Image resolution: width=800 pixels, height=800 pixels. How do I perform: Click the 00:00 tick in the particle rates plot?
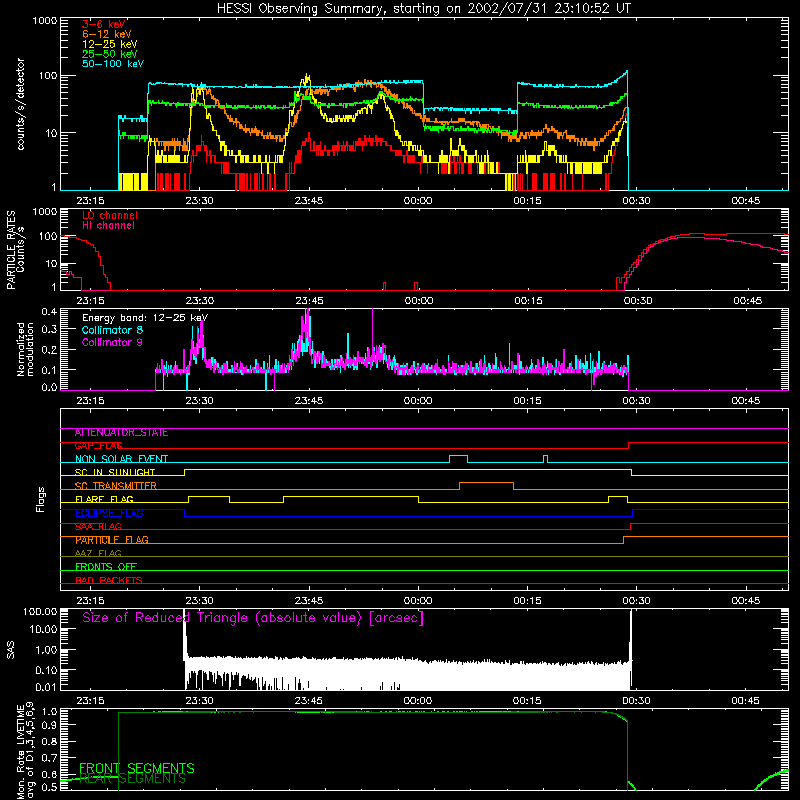tap(419, 301)
